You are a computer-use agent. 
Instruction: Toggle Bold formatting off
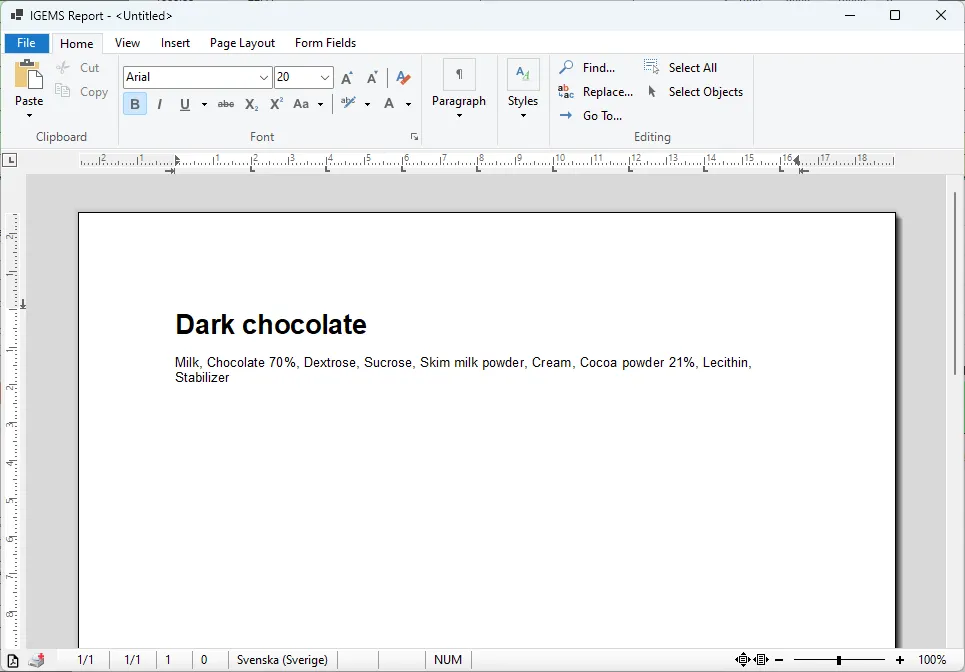(135, 104)
